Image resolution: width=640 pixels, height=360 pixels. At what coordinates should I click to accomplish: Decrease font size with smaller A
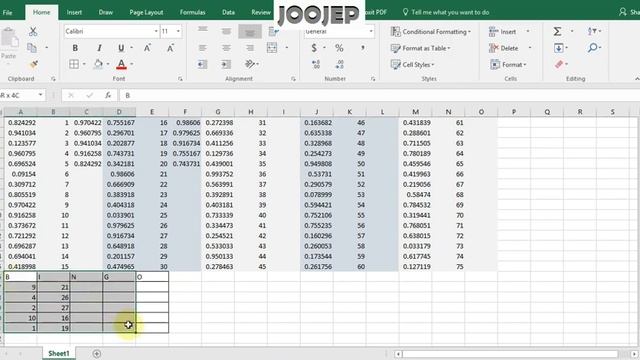[x=170, y=48]
